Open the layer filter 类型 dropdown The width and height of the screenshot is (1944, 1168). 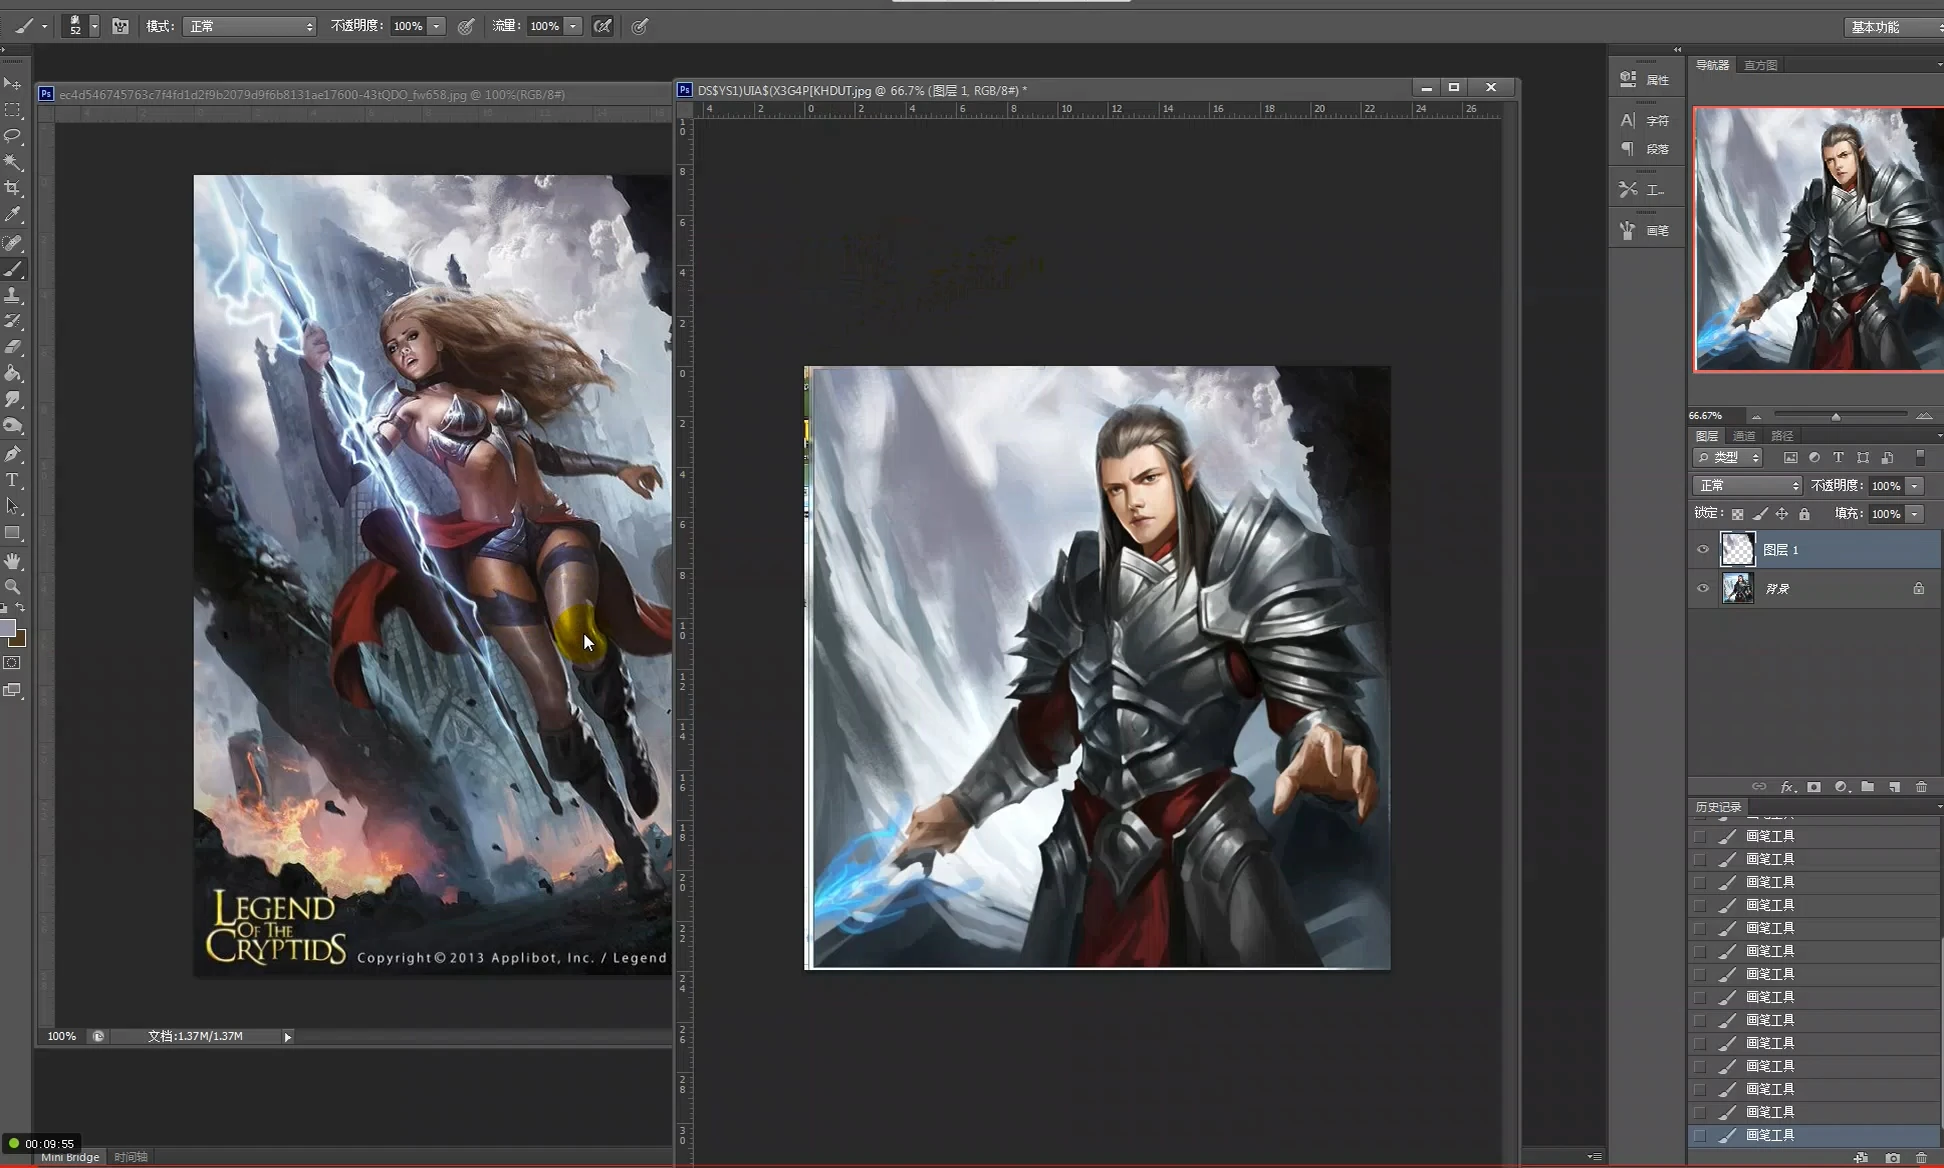pos(1727,457)
